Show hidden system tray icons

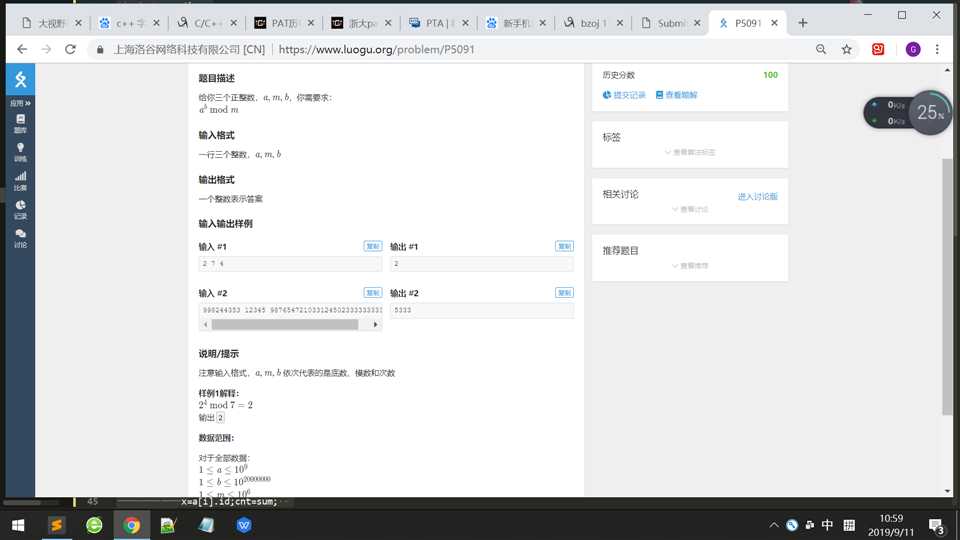click(774, 525)
